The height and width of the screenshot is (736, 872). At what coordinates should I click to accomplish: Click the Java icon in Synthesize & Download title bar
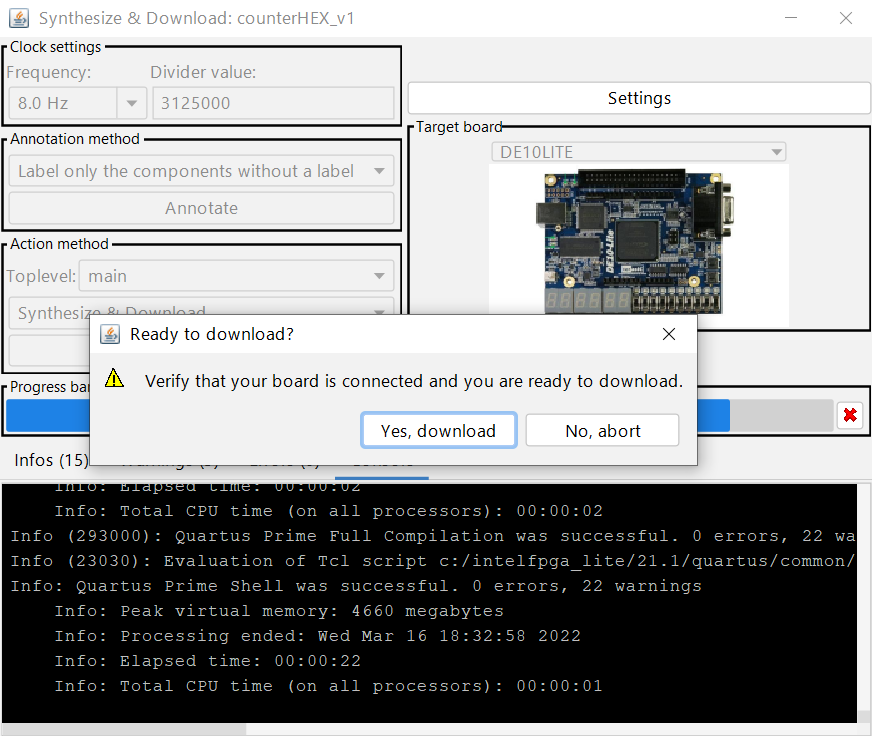click(x=19, y=18)
